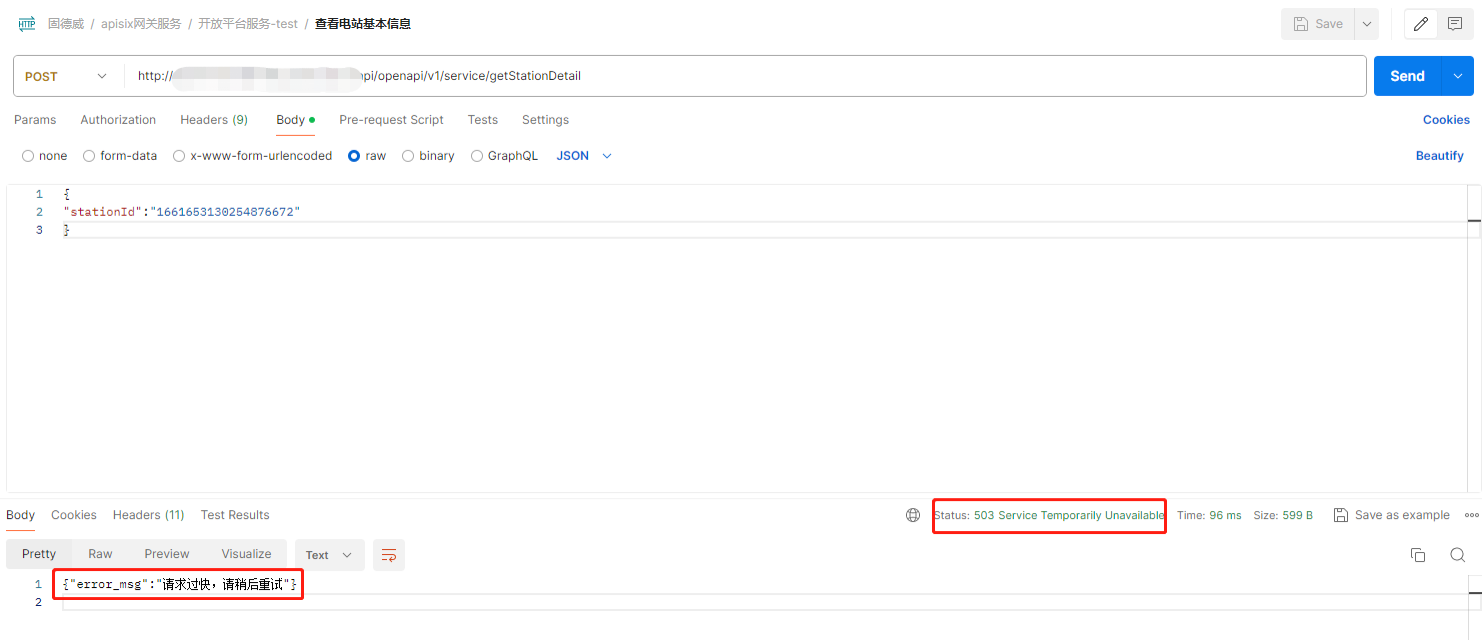This screenshot has width=1482, height=640.
Task: Copy response with the copy icon
Action: click(x=1417, y=555)
